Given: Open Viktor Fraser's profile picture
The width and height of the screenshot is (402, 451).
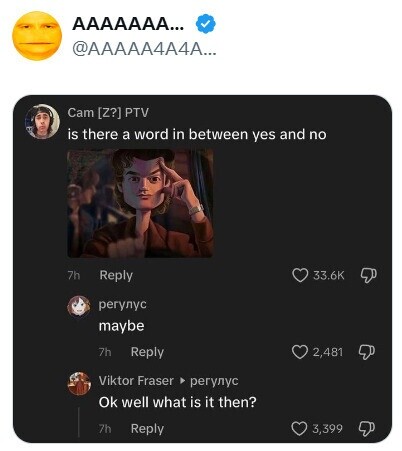Looking at the screenshot, I should point(79,383).
